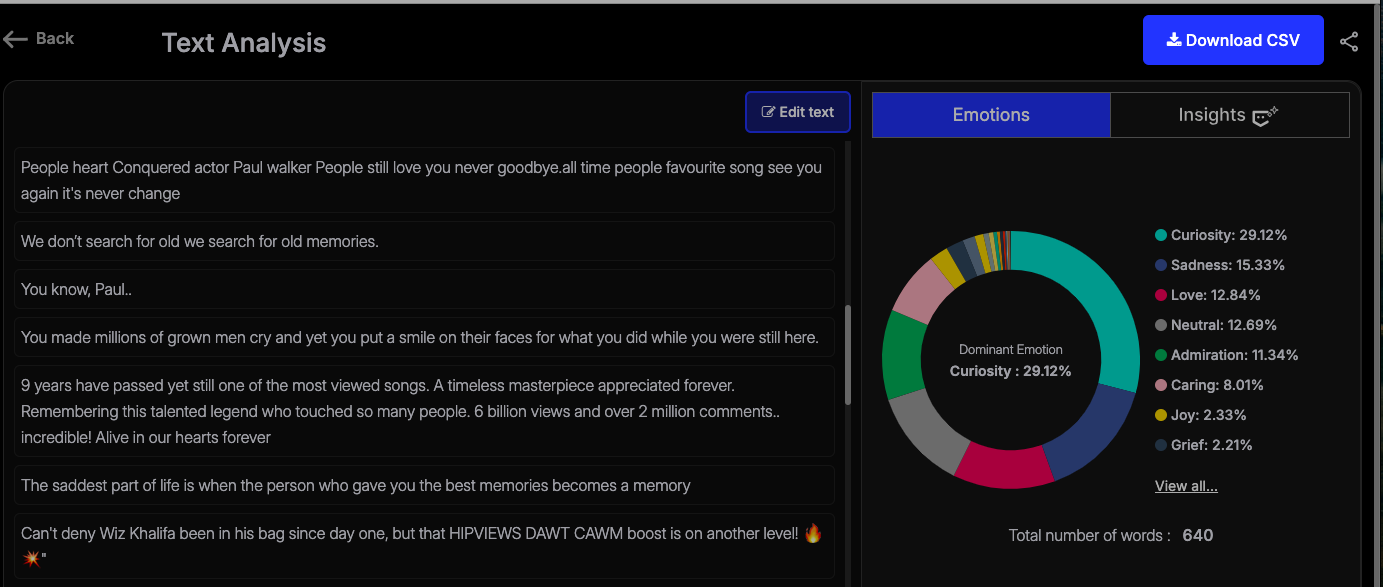
Task: Click the gray Neutral donut segment
Action: coord(926,431)
